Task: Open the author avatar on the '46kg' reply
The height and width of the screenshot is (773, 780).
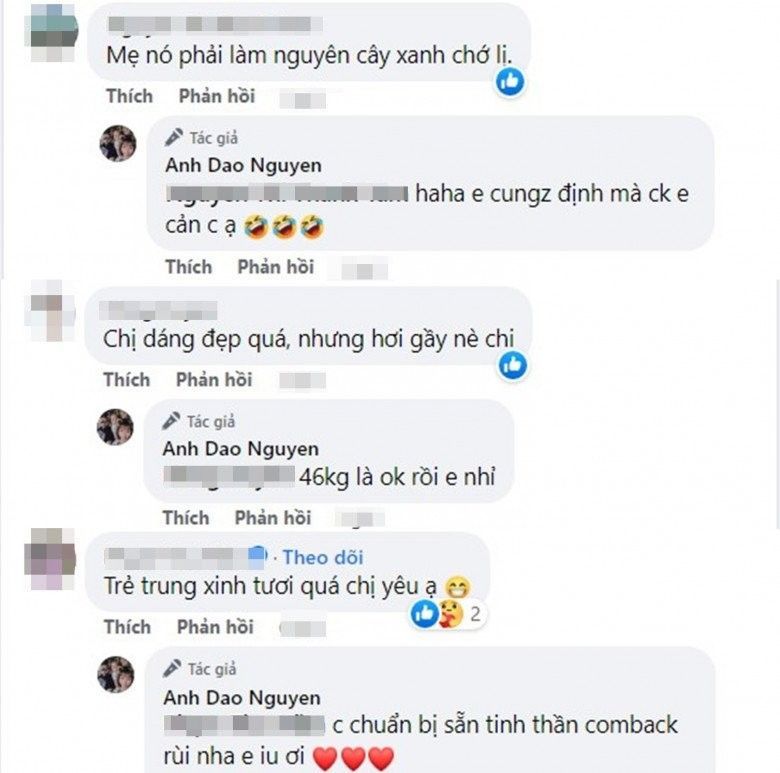Action: tap(115, 427)
